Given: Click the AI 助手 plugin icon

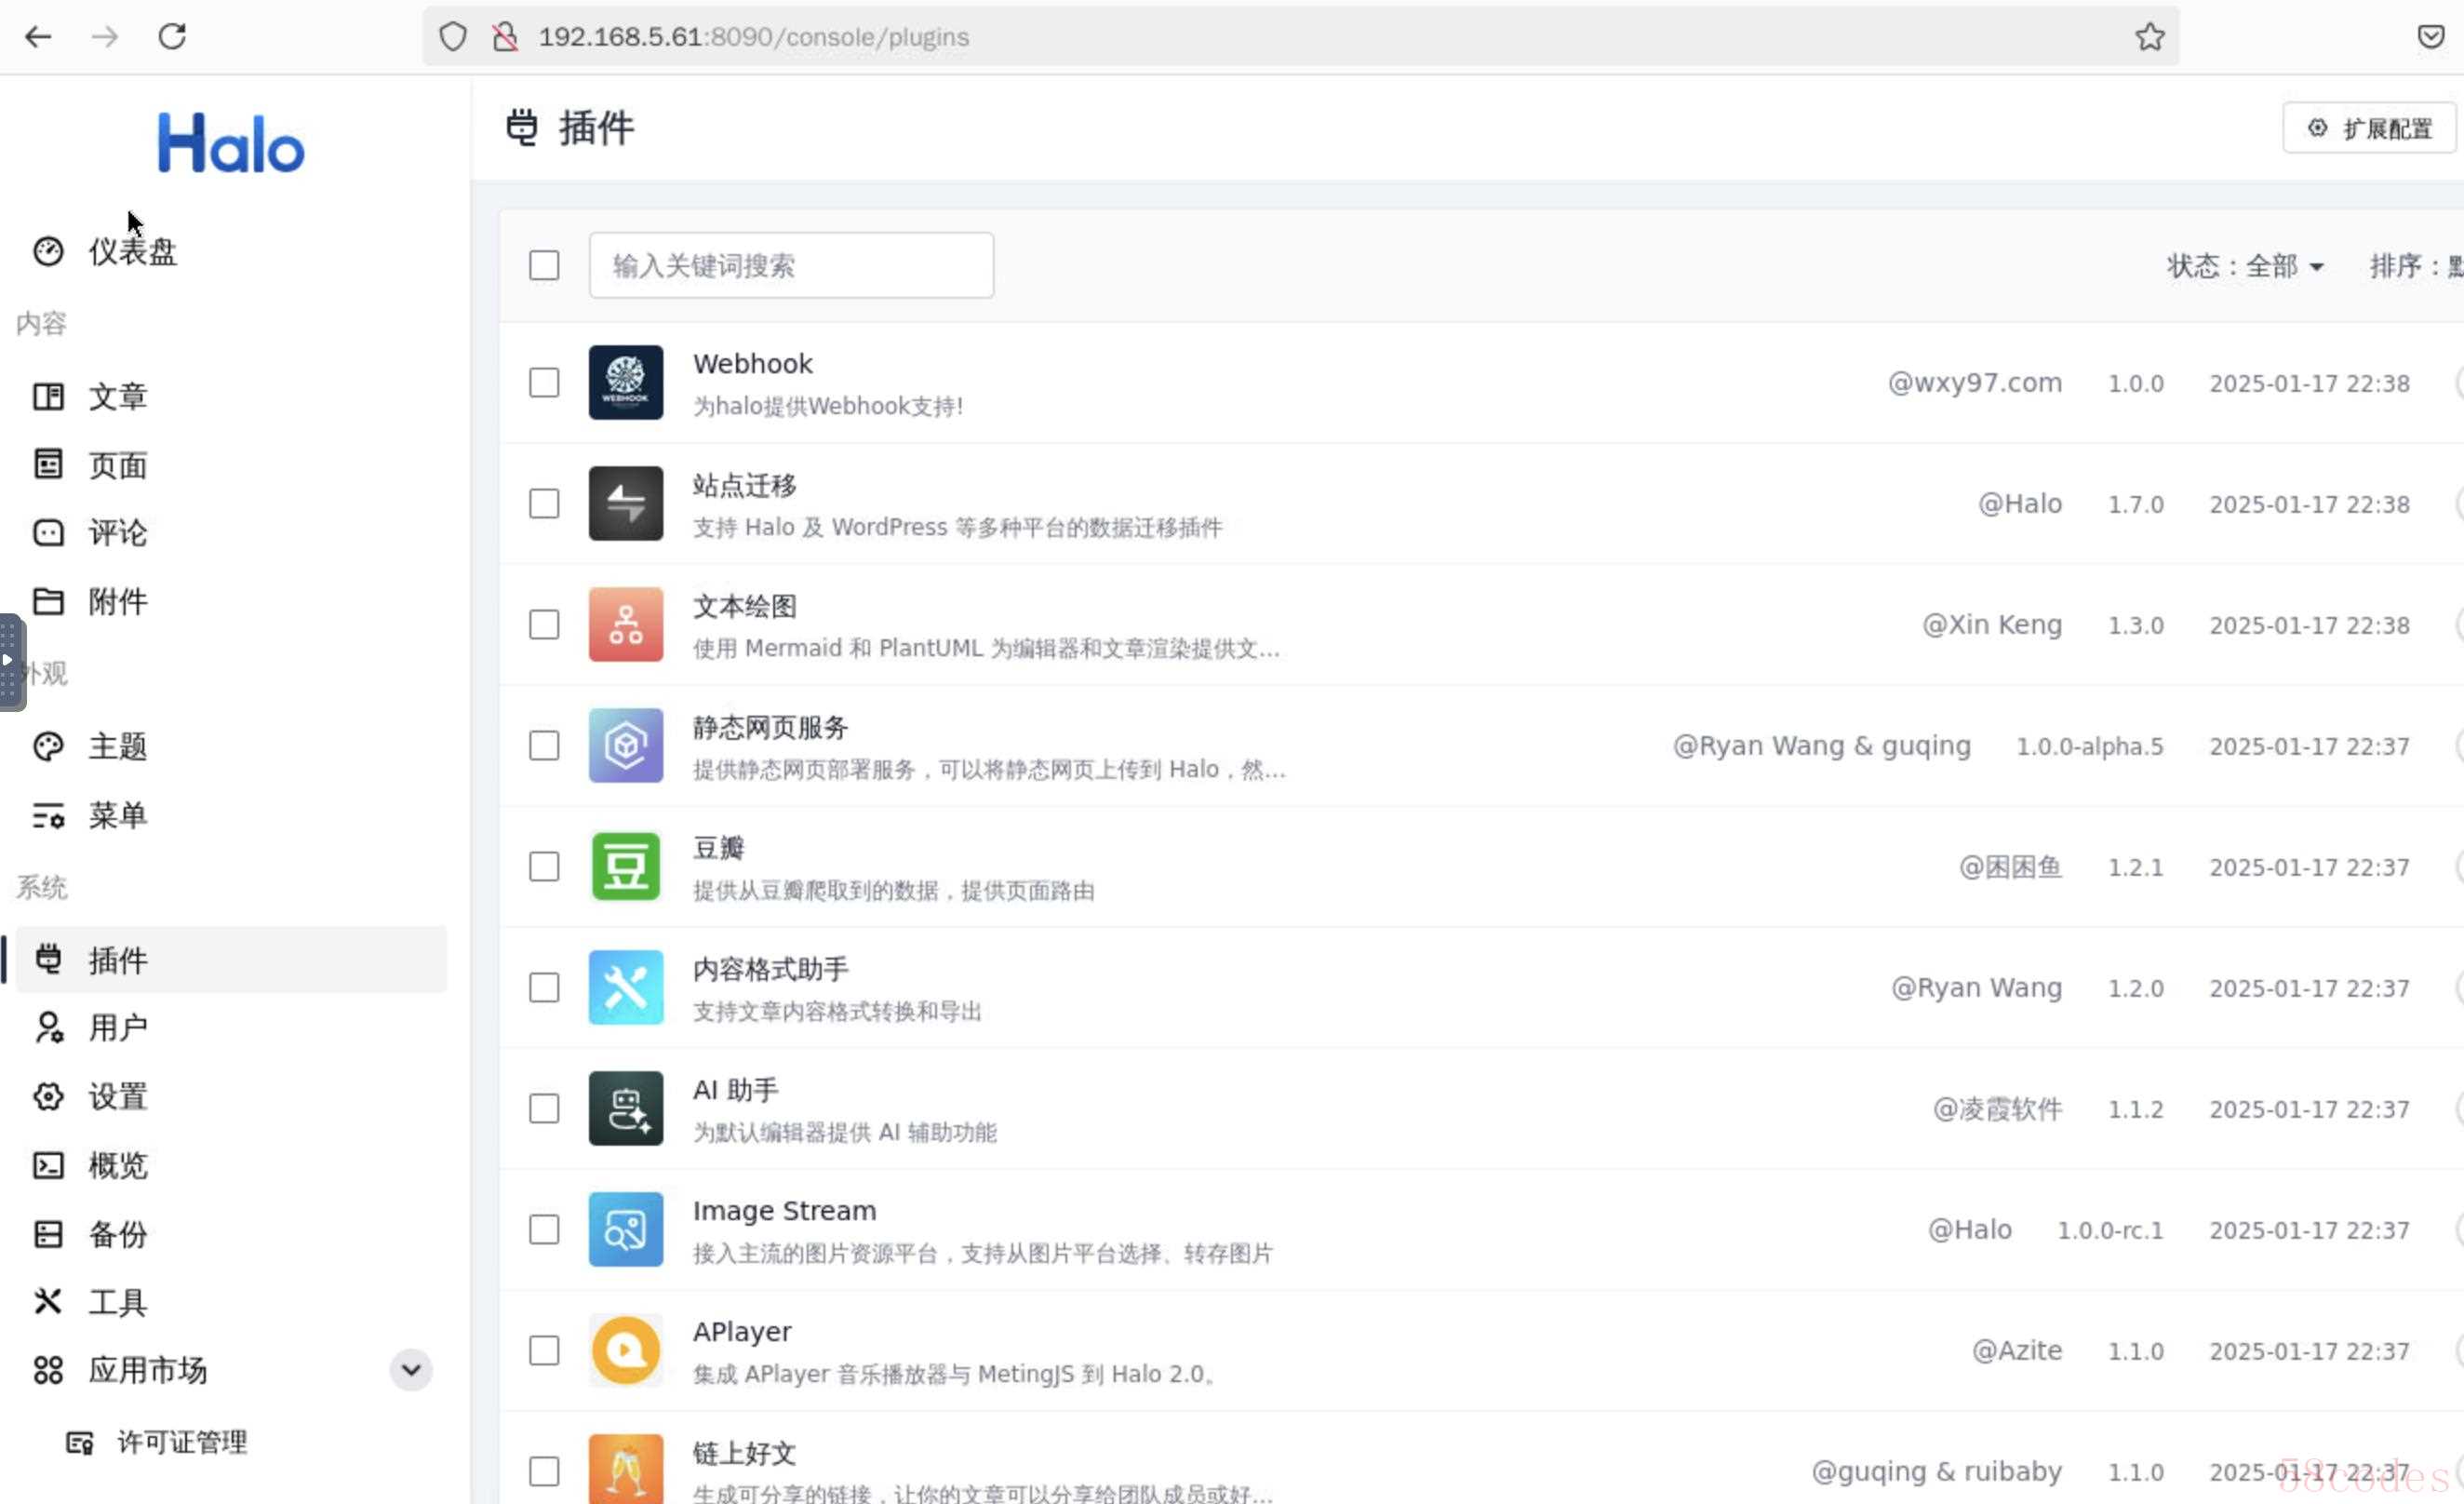Looking at the screenshot, I should click(626, 1108).
